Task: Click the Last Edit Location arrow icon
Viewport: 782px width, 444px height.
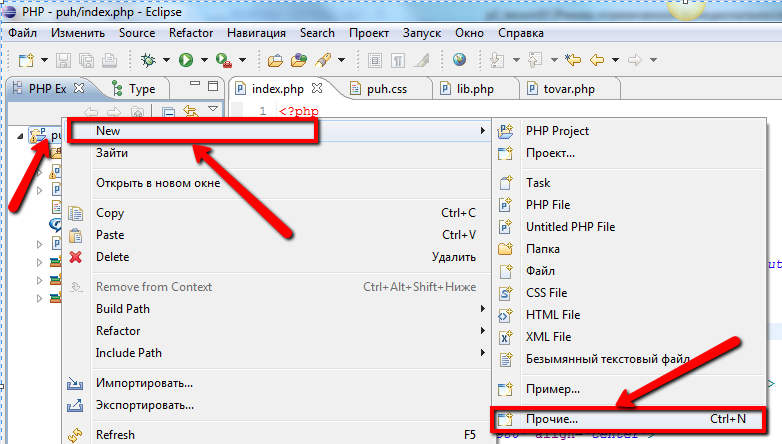Action: coord(573,60)
